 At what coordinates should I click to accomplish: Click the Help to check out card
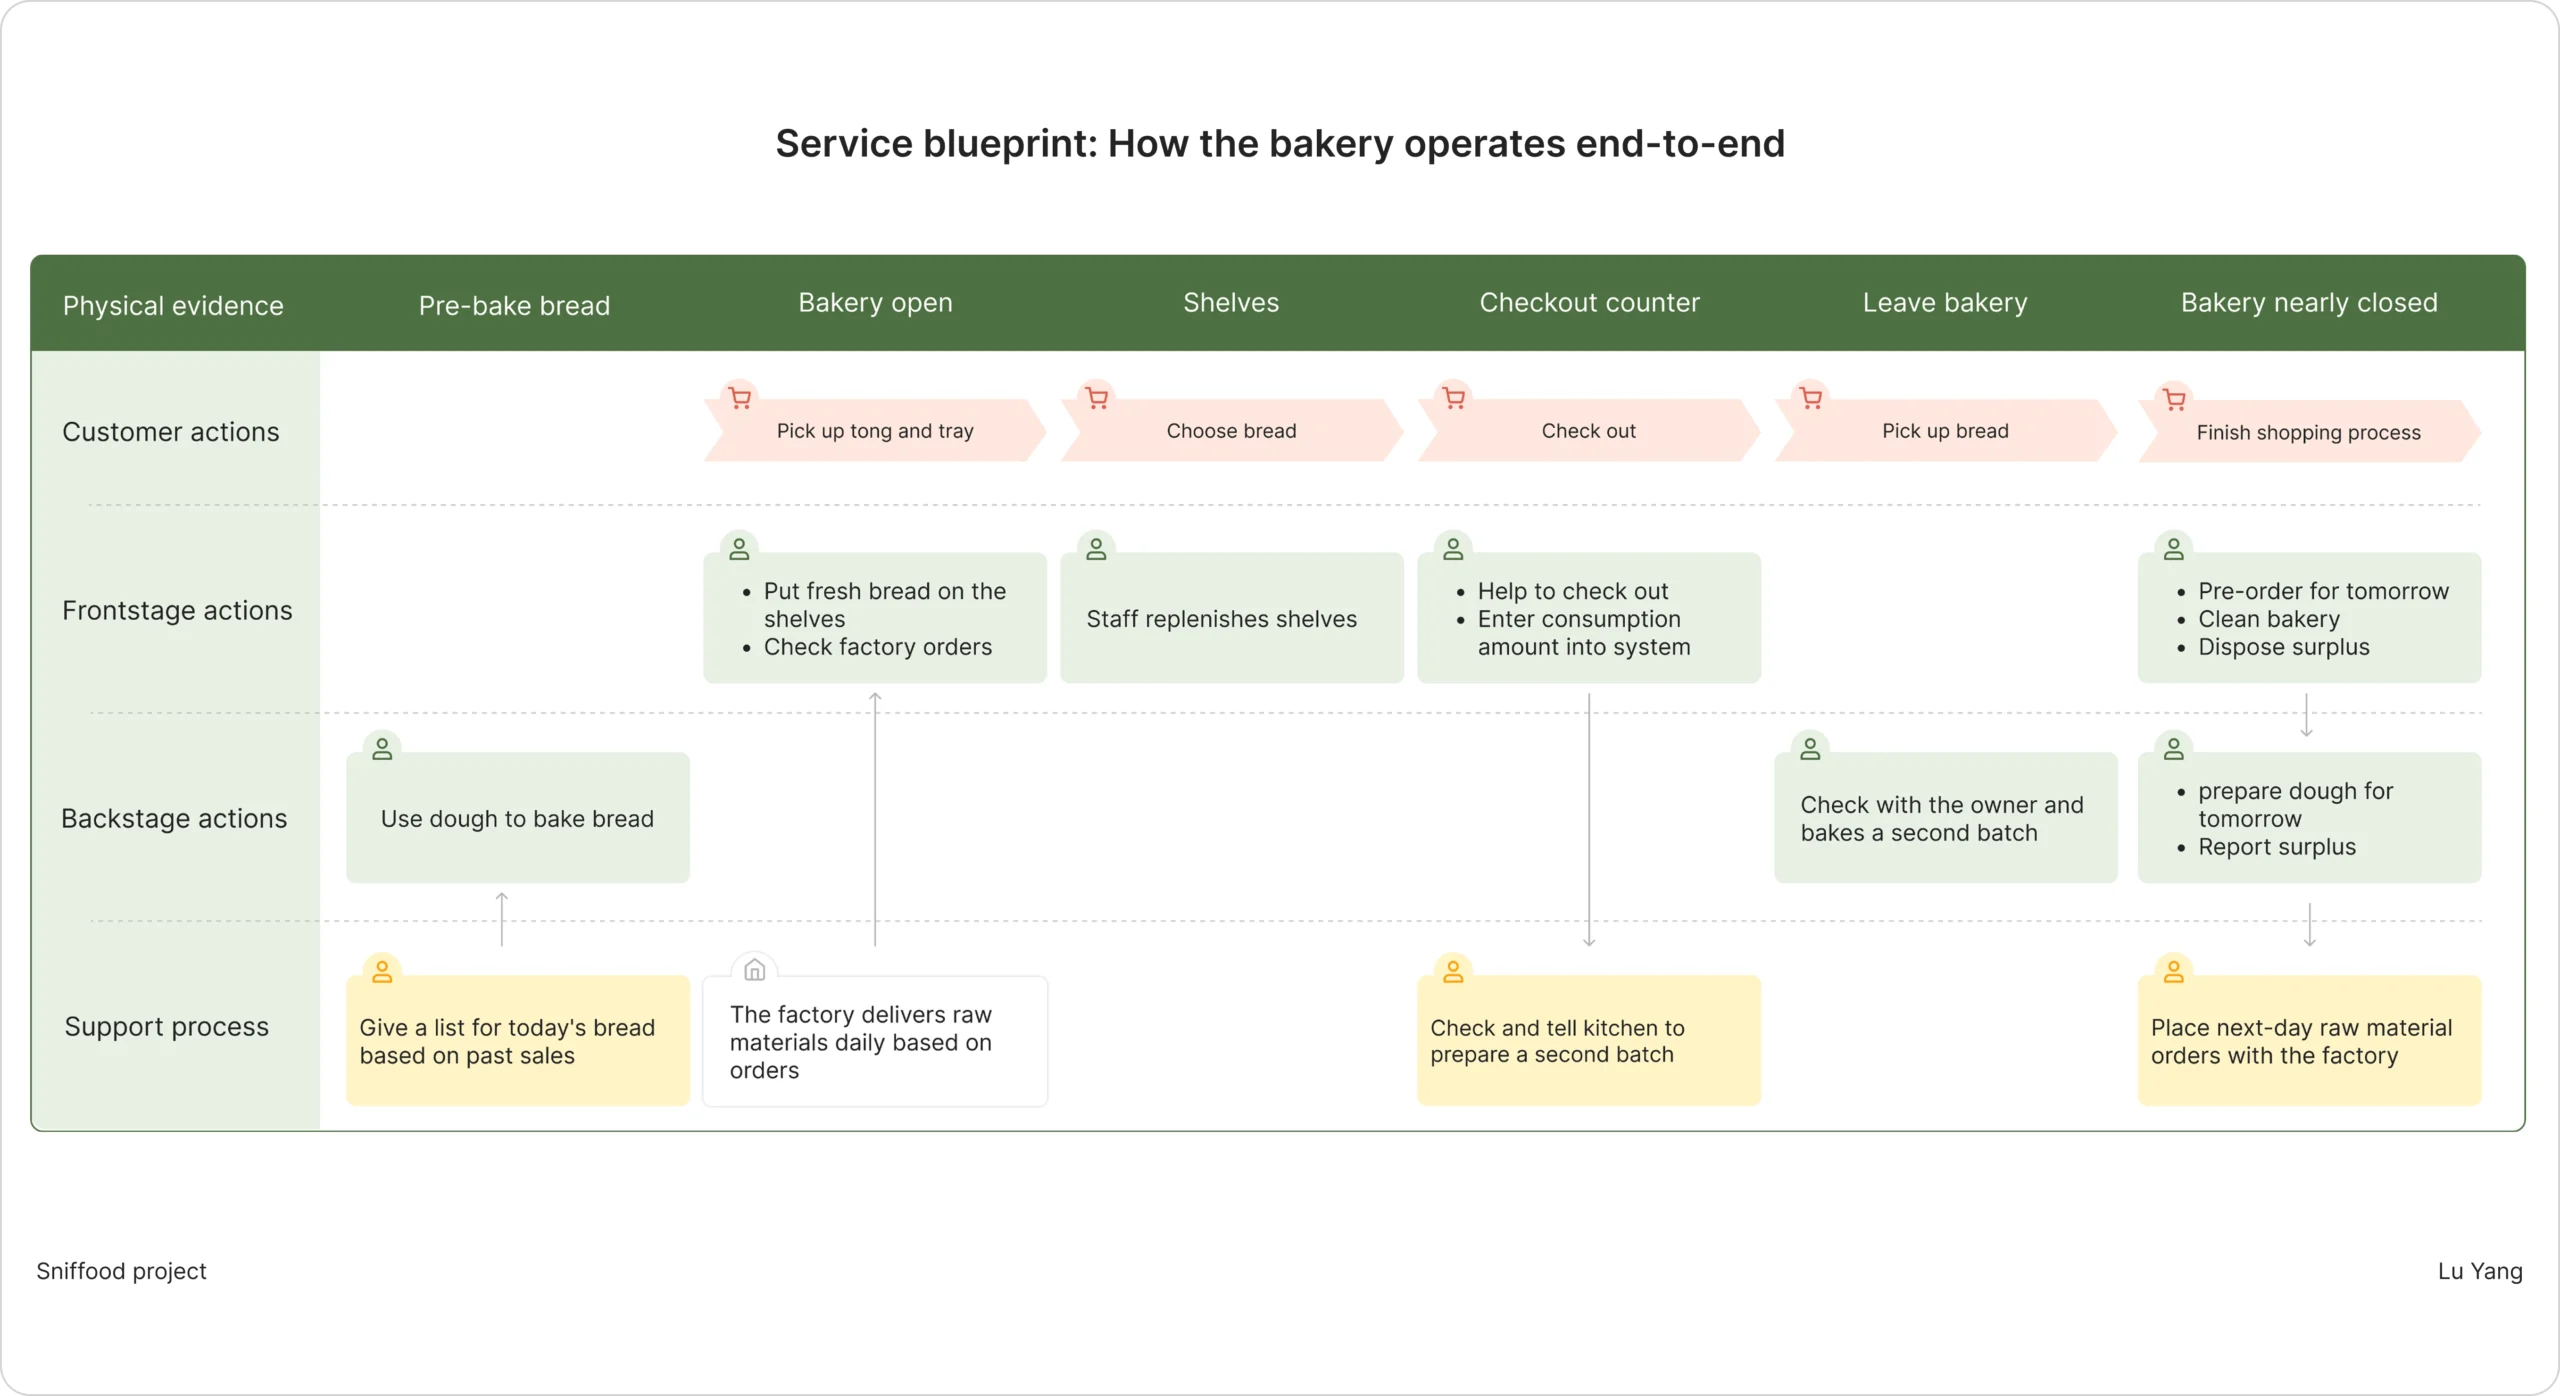point(1588,619)
